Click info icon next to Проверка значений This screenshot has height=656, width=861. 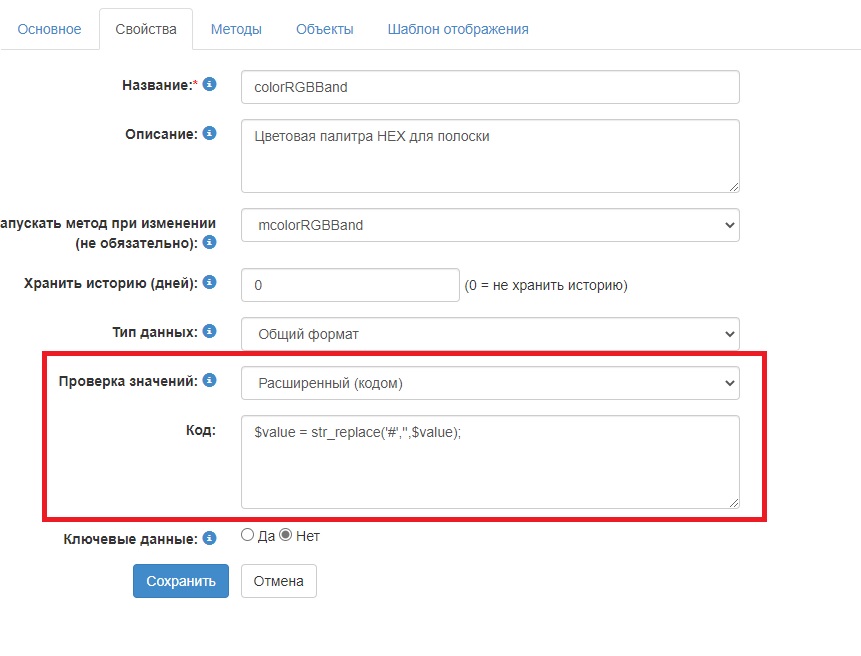tap(210, 380)
